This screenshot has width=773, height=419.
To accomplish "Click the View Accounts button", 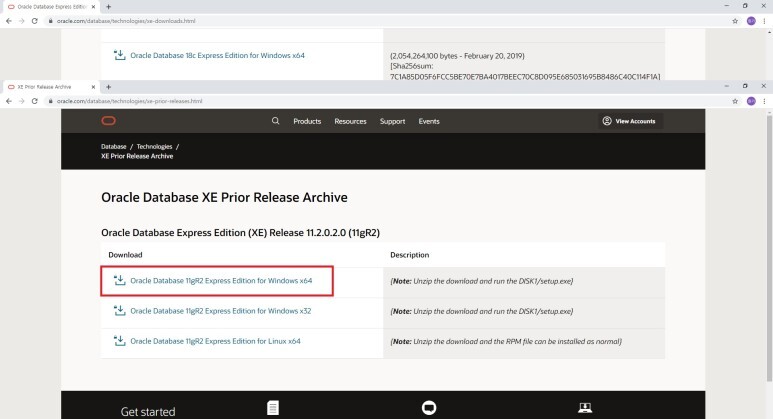I will coord(630,121).
